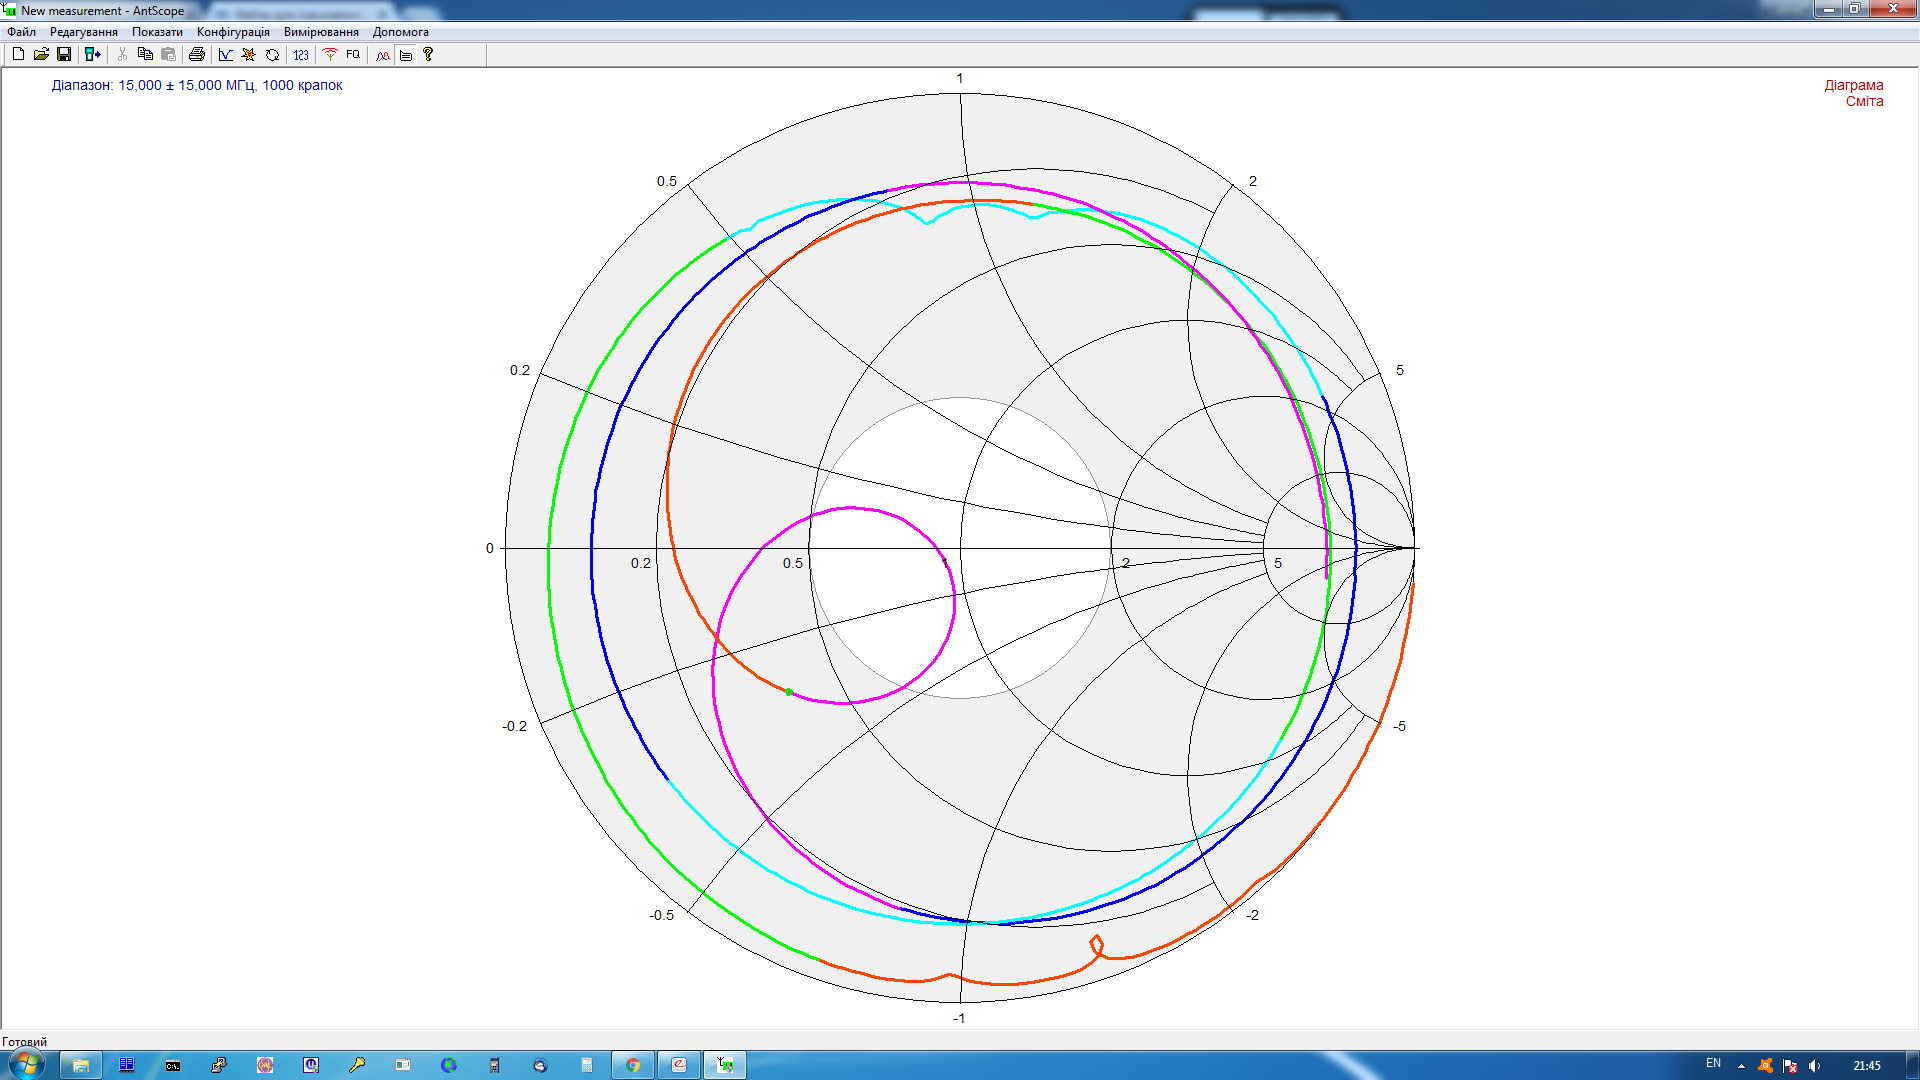Click the red antenna signal icon
Image resolution: width=1920 pixels, height=1080 pixels.
(x=329, y=54)
